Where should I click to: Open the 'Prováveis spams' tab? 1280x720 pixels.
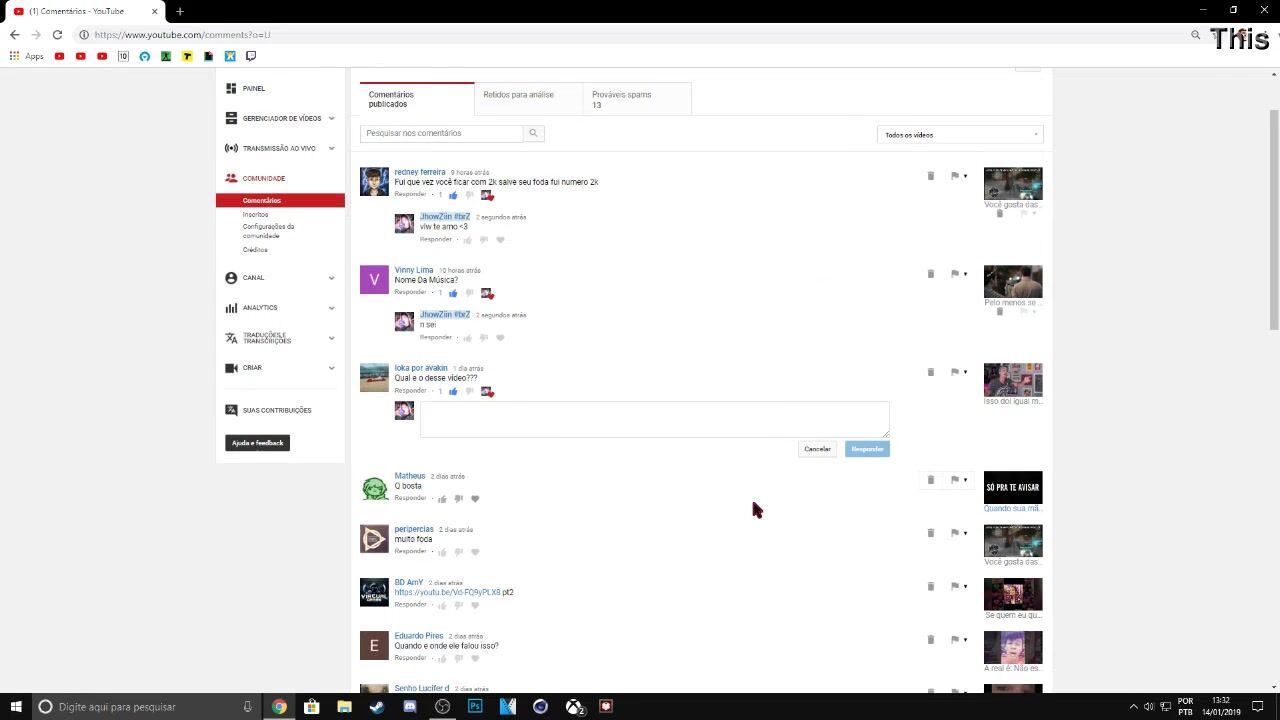(621, 99)
